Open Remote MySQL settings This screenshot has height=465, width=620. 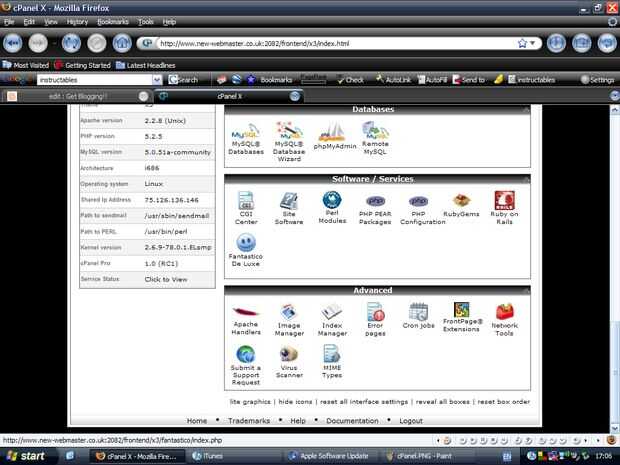(375, 138)
